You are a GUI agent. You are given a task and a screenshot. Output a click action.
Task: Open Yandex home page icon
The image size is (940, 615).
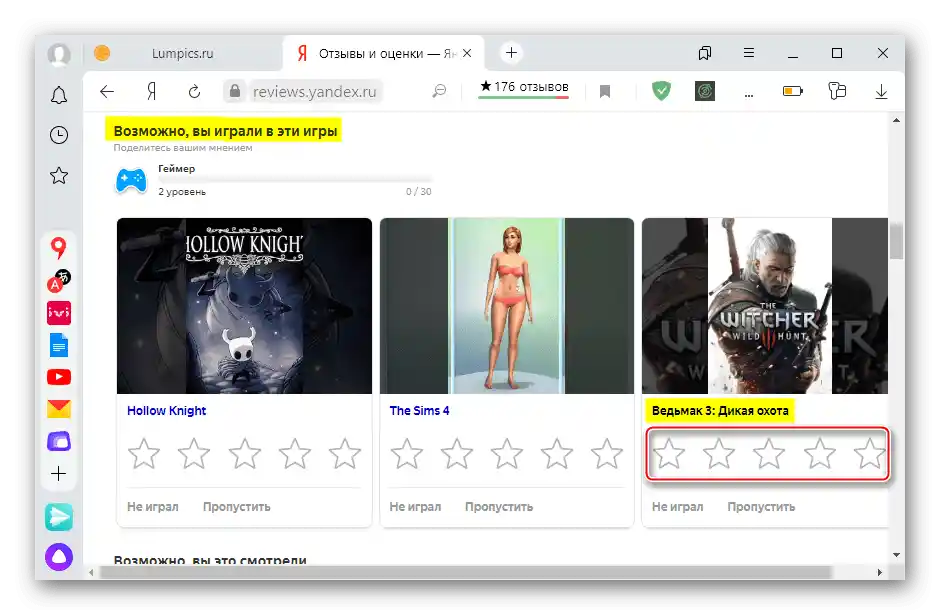pos(152,91)
